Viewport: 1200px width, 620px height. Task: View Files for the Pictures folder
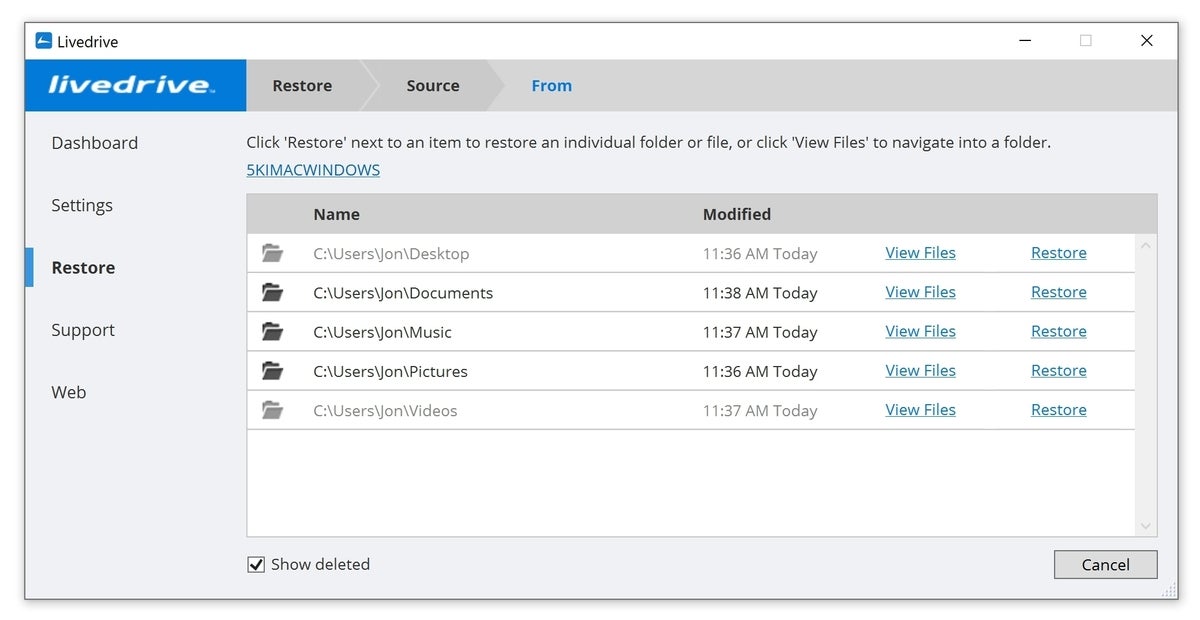[x=920, y=370]
